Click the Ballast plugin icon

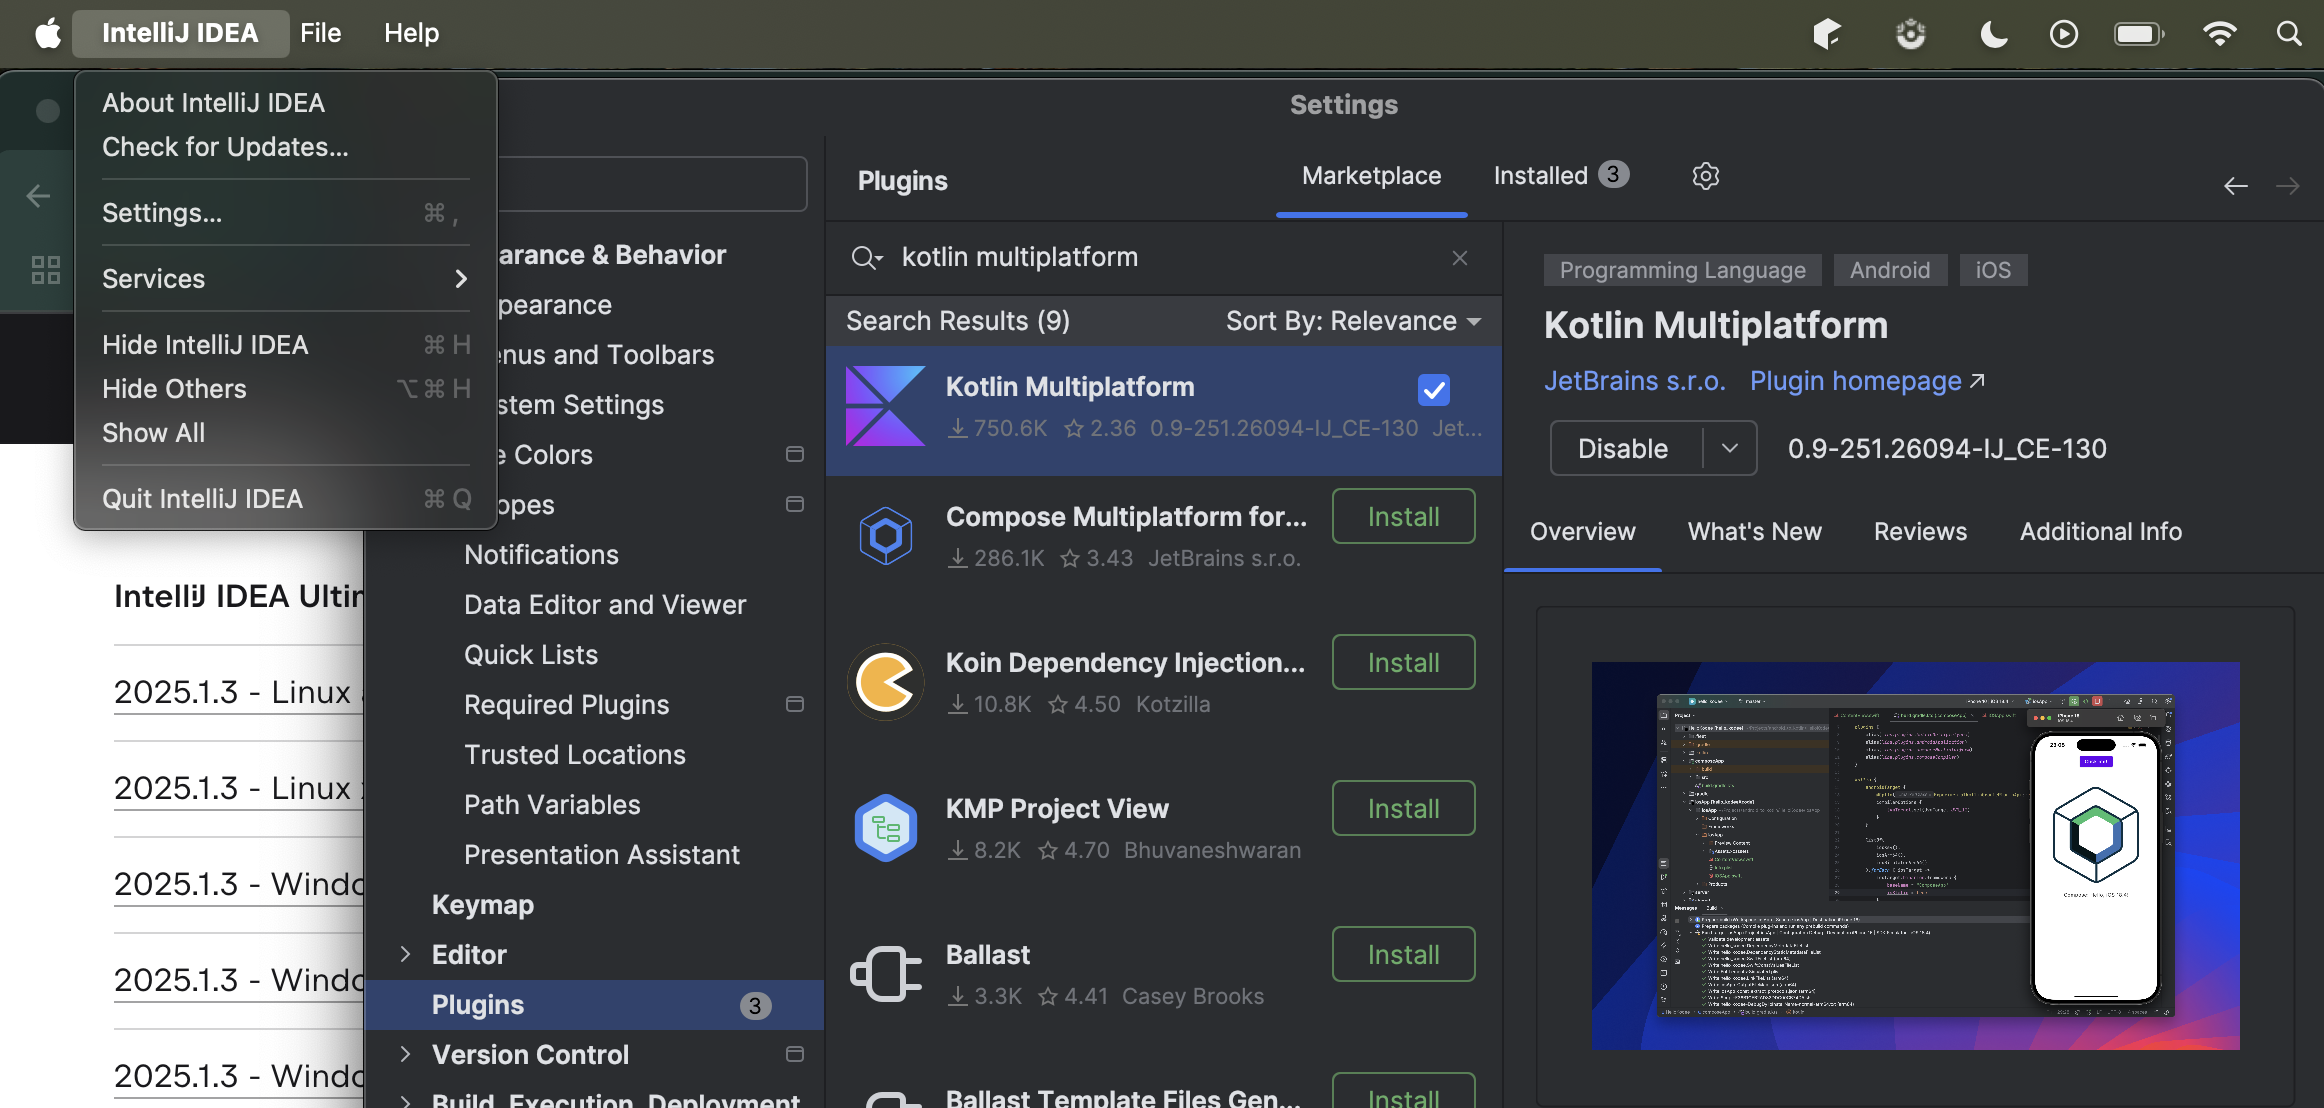click(885, 974)
